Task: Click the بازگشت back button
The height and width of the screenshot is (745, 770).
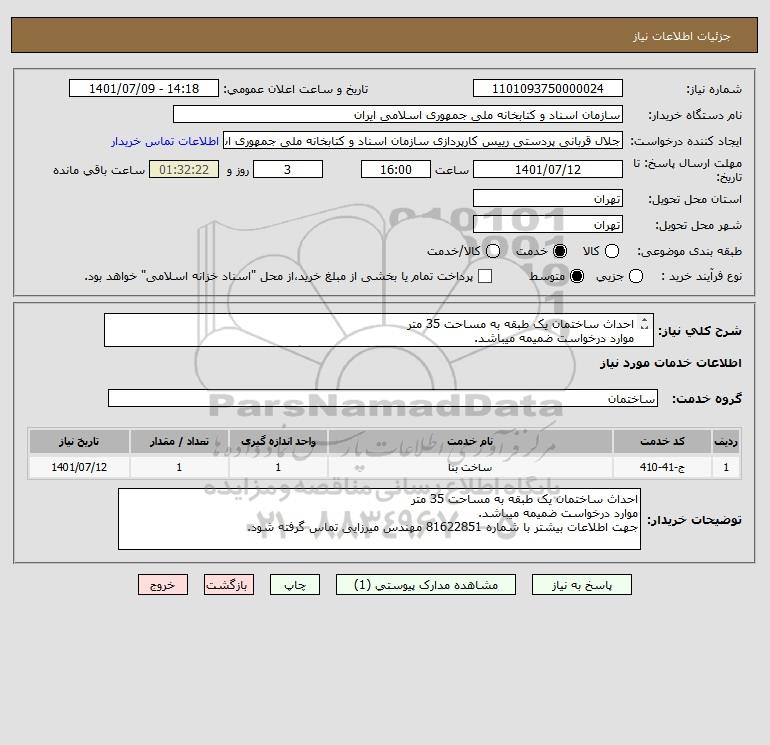Action: pos(229,585)
